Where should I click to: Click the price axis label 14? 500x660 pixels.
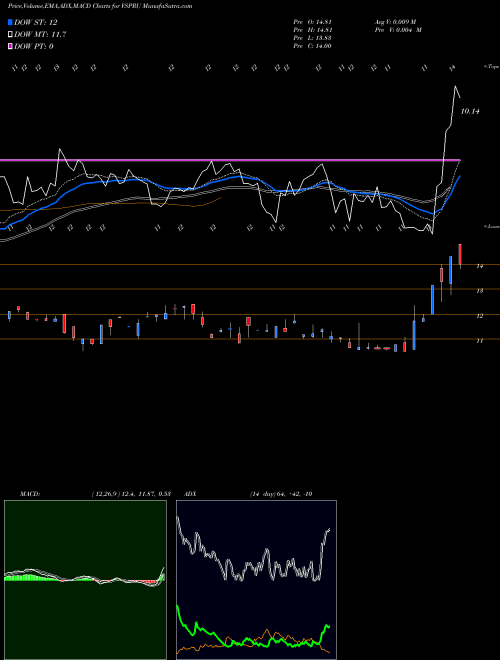tap(479, 266)
